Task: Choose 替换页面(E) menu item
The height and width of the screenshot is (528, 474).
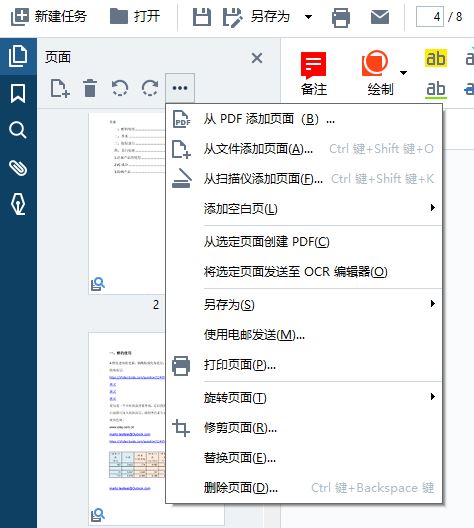Action: click(x=304, y=458)
